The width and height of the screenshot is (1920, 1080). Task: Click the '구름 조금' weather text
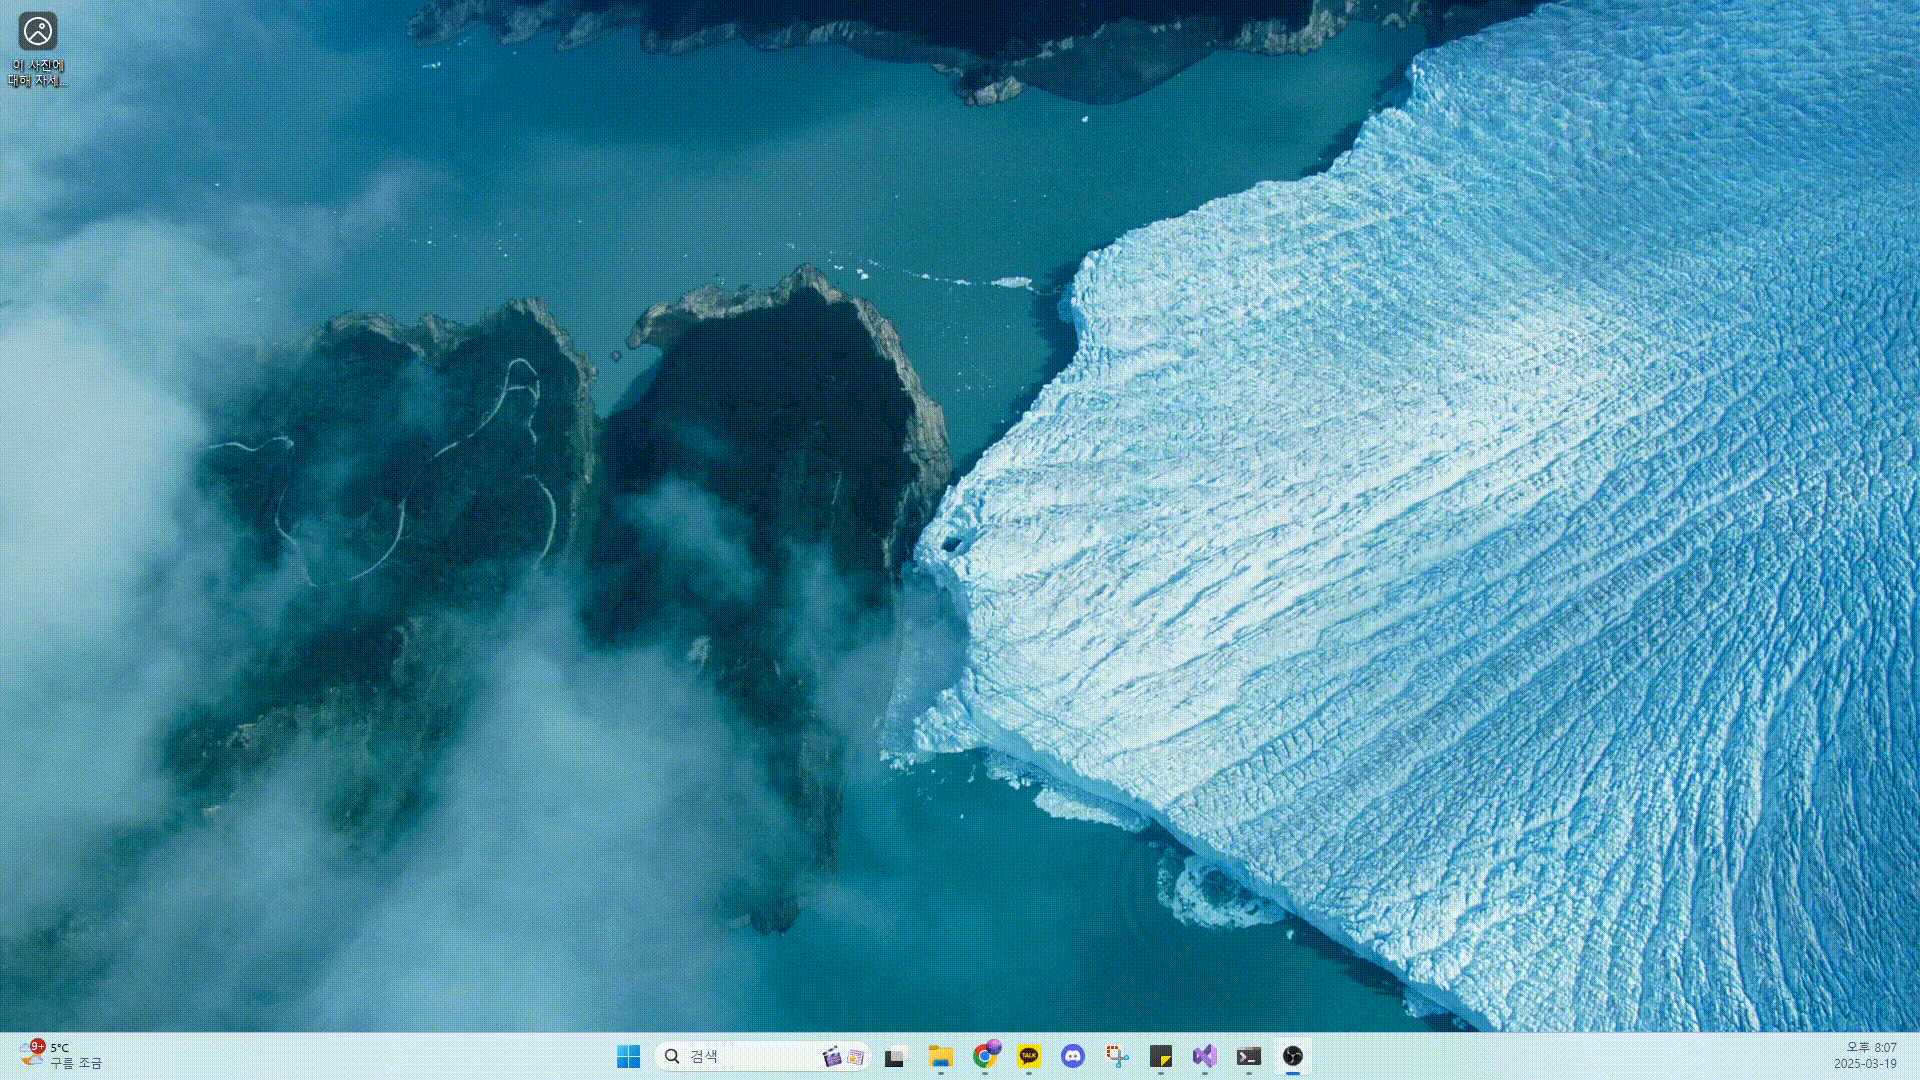click(76, 1063)
